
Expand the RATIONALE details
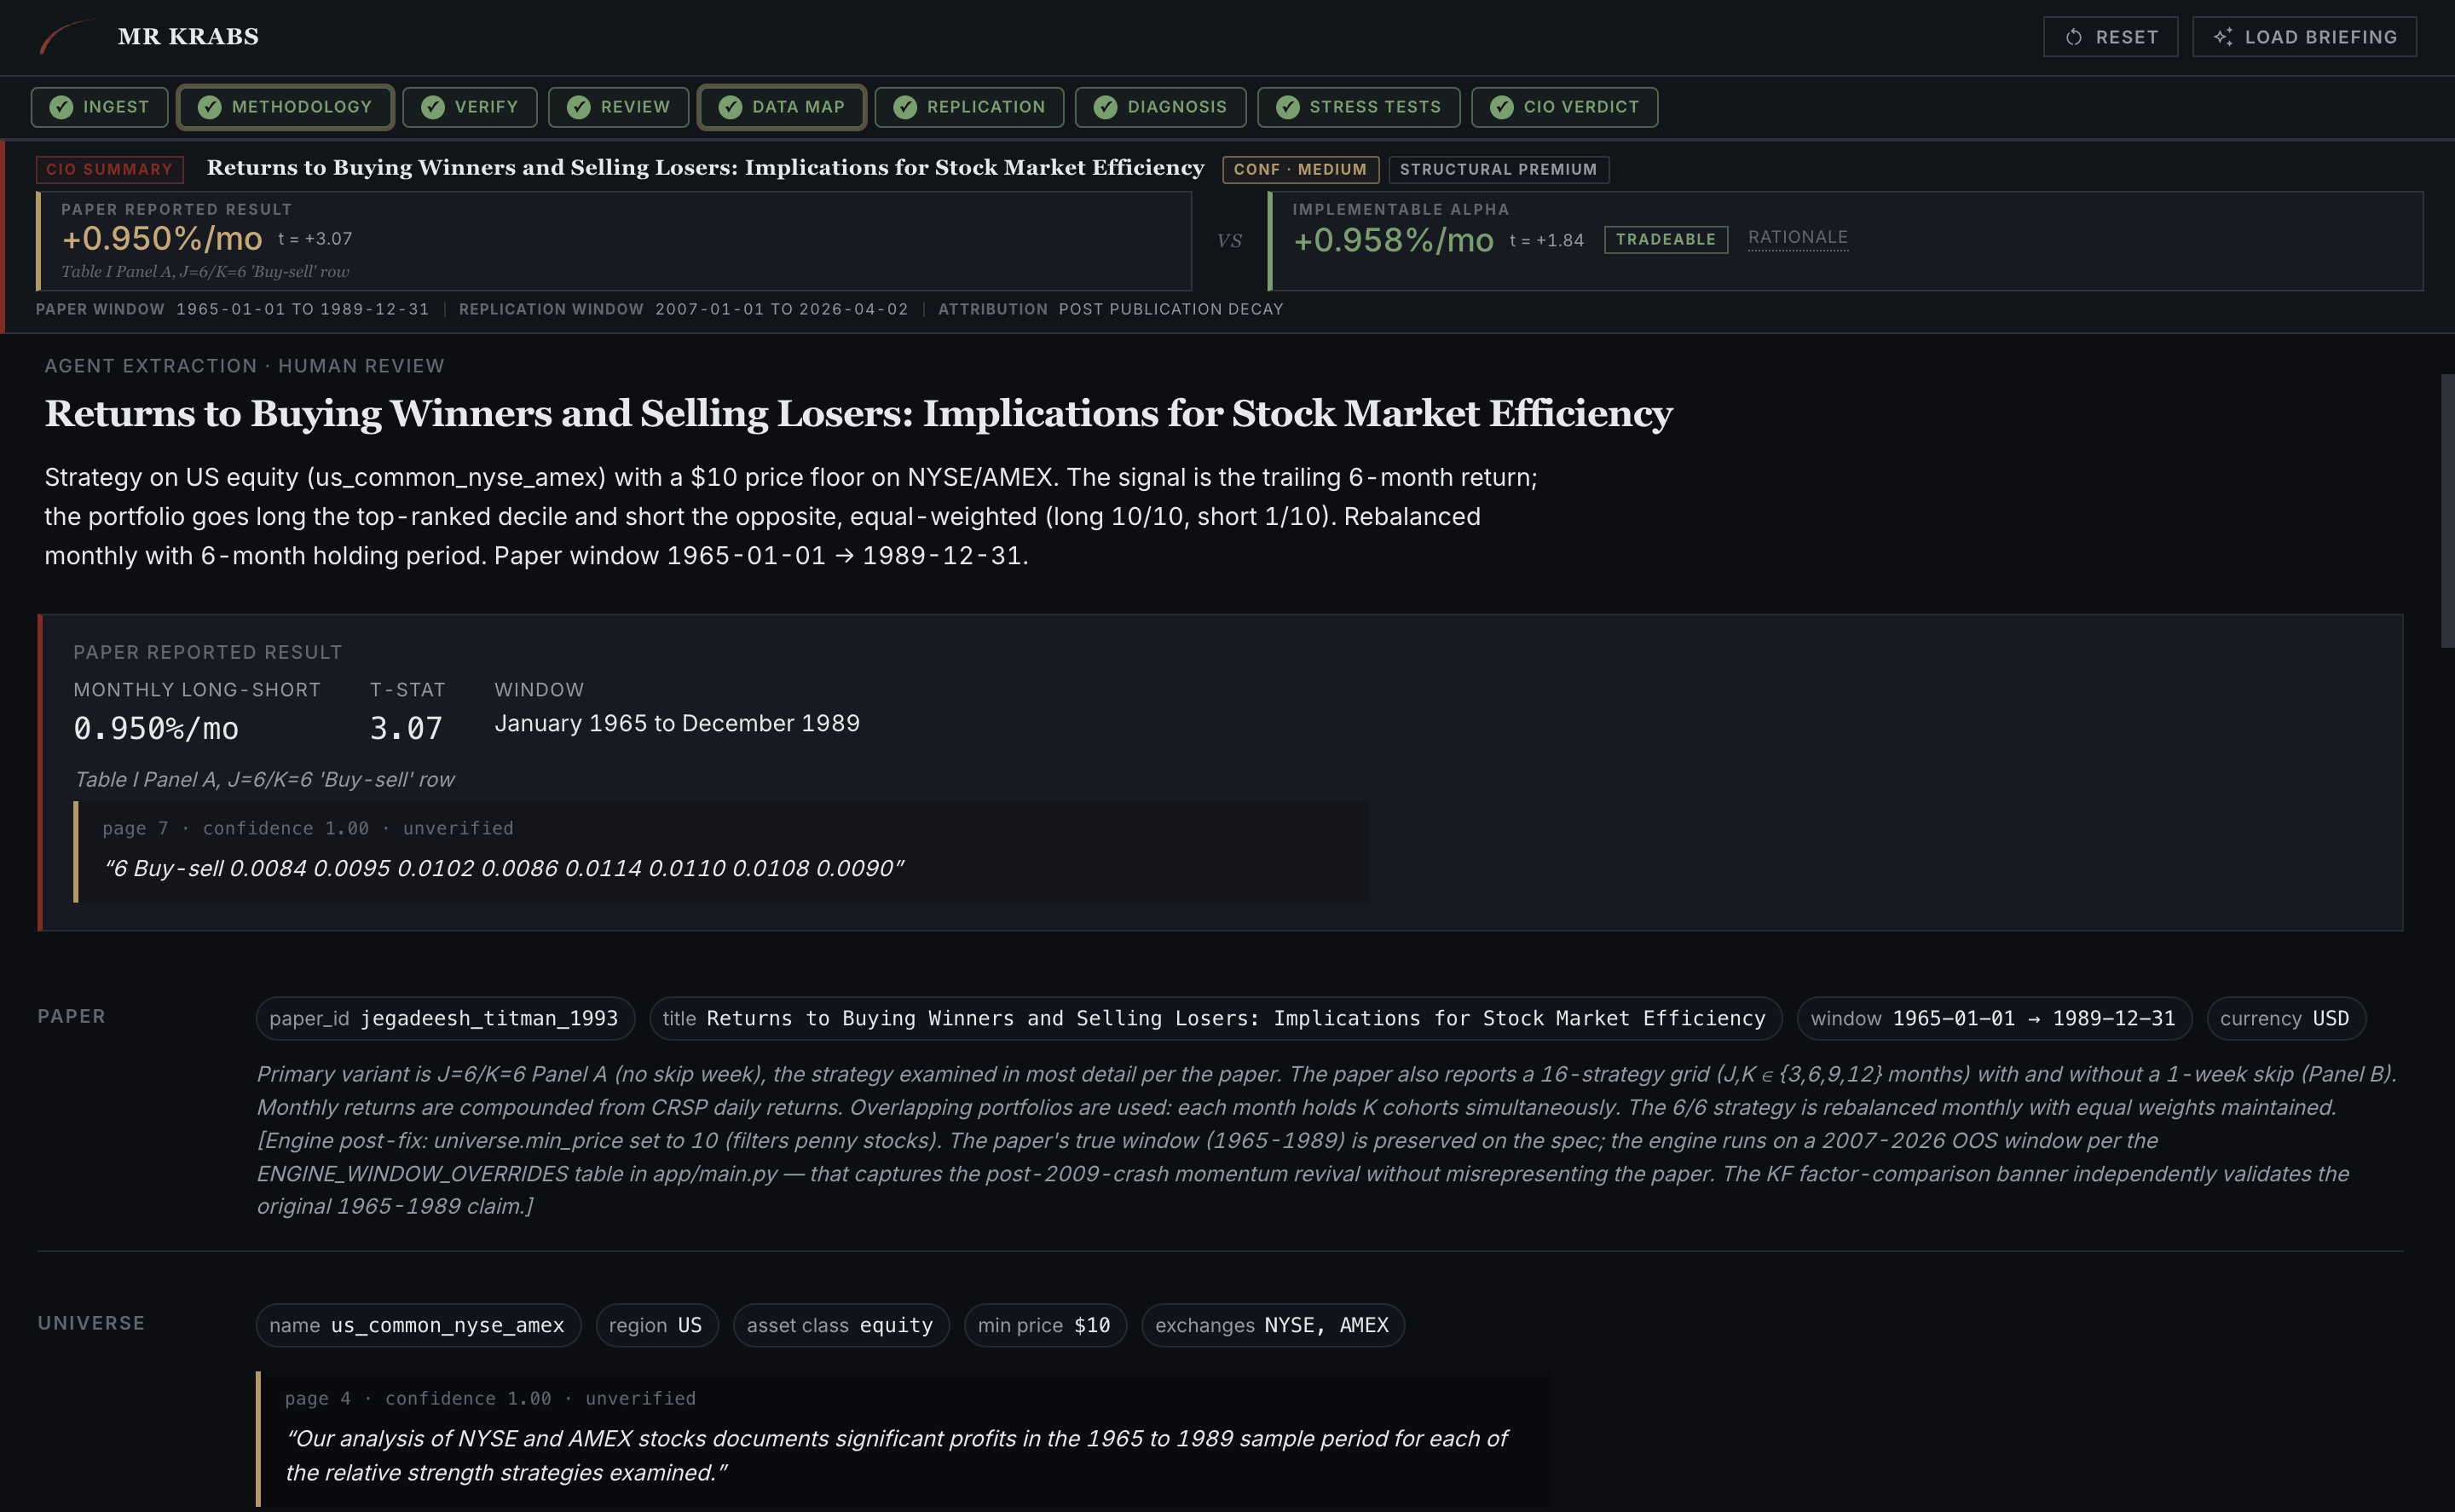[x=1797, y=237]
